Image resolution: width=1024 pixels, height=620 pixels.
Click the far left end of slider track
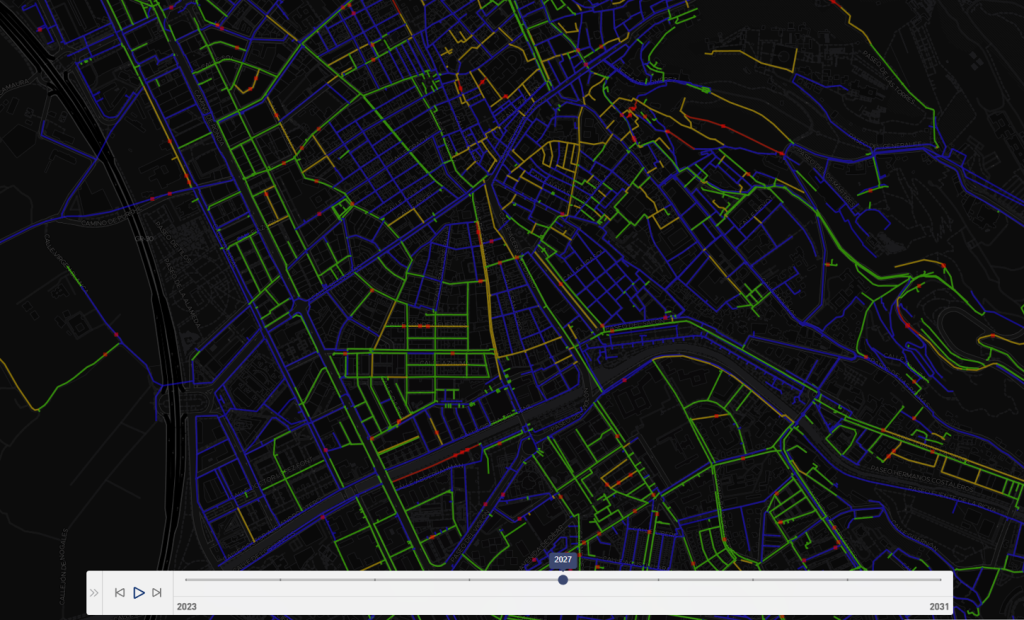pos(187,580)
